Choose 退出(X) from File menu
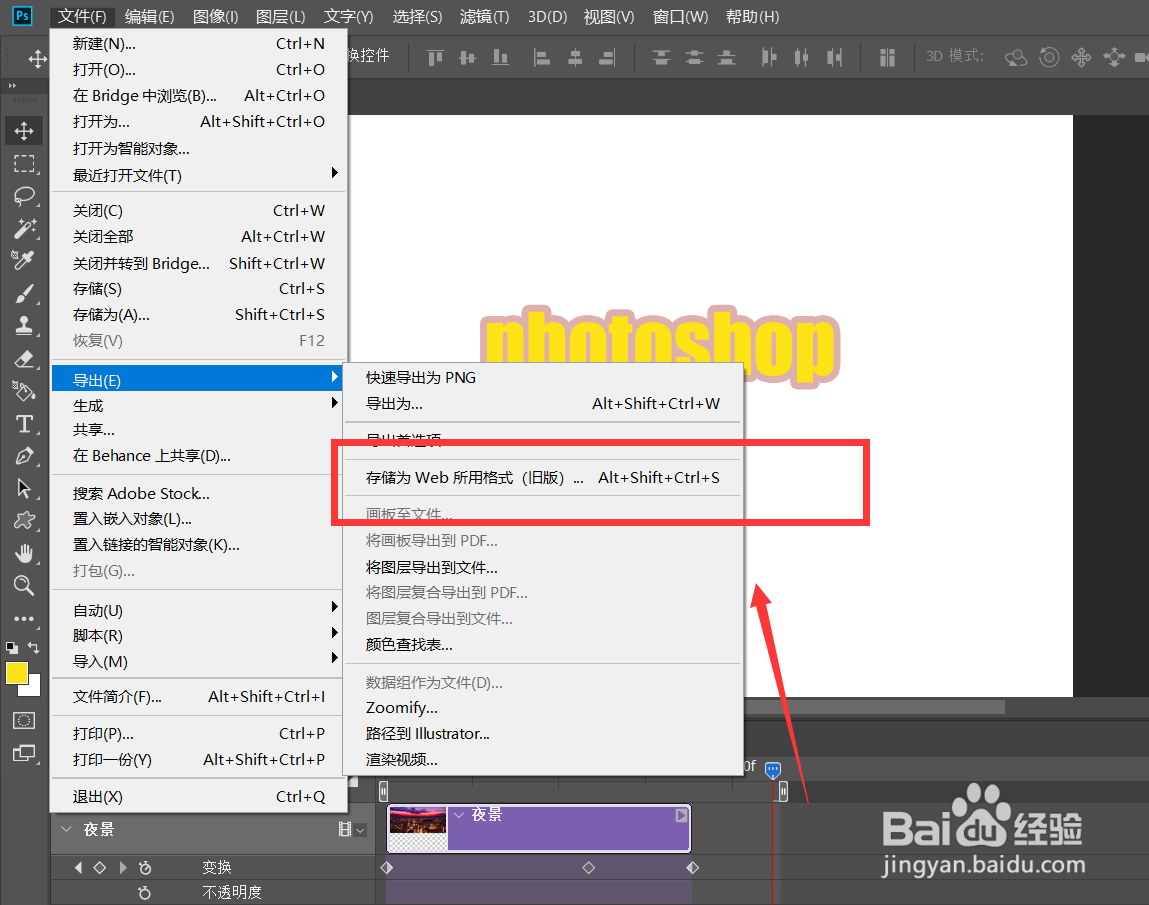Viewport: 1149px width, 905px height. (x=199, y=797)
